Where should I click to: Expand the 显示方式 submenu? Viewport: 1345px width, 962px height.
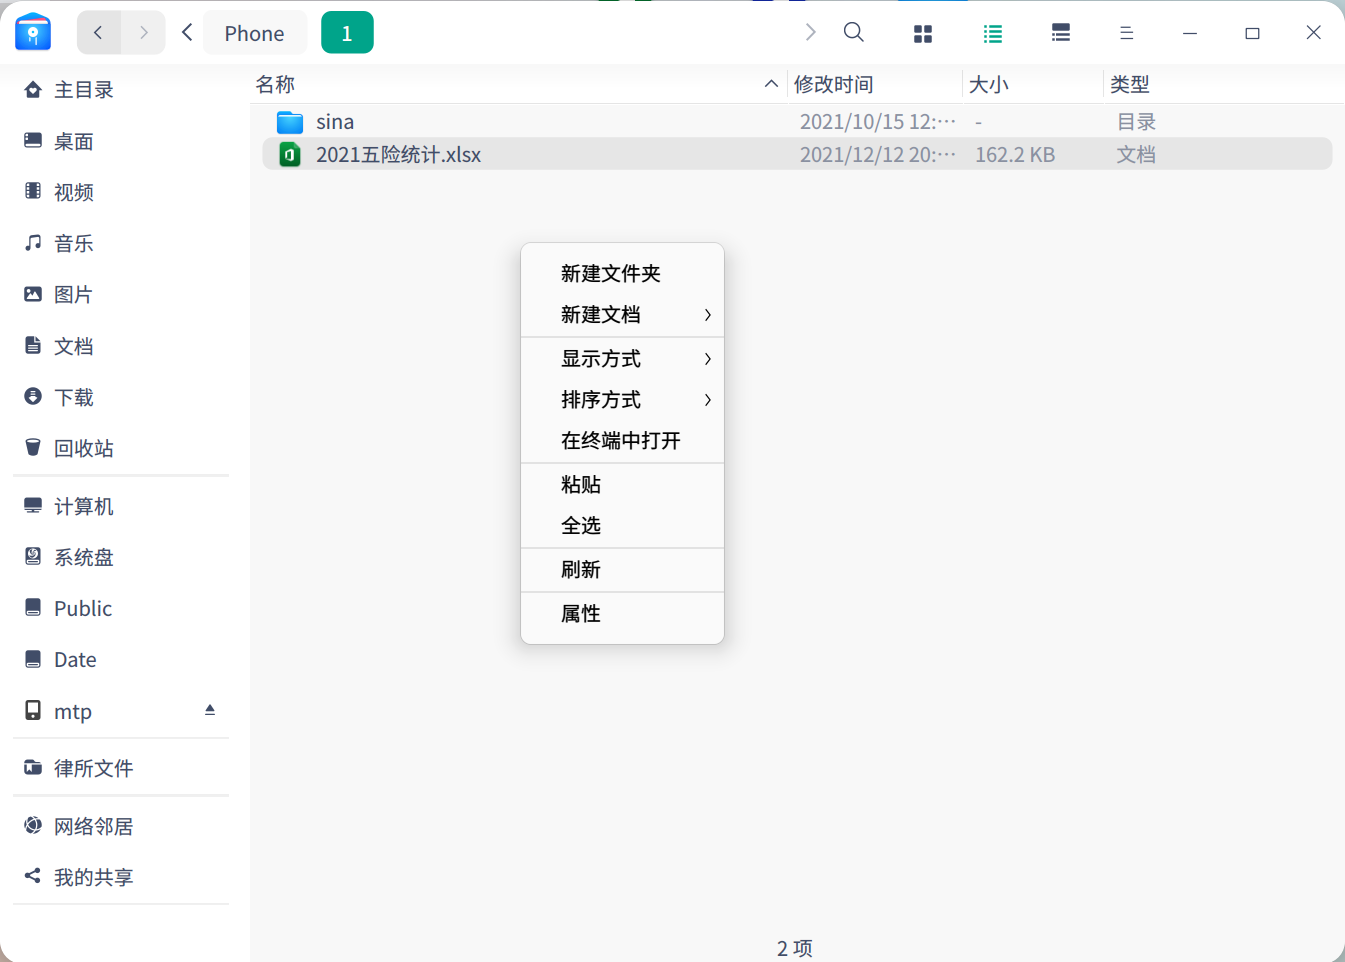tap(622, 359)
